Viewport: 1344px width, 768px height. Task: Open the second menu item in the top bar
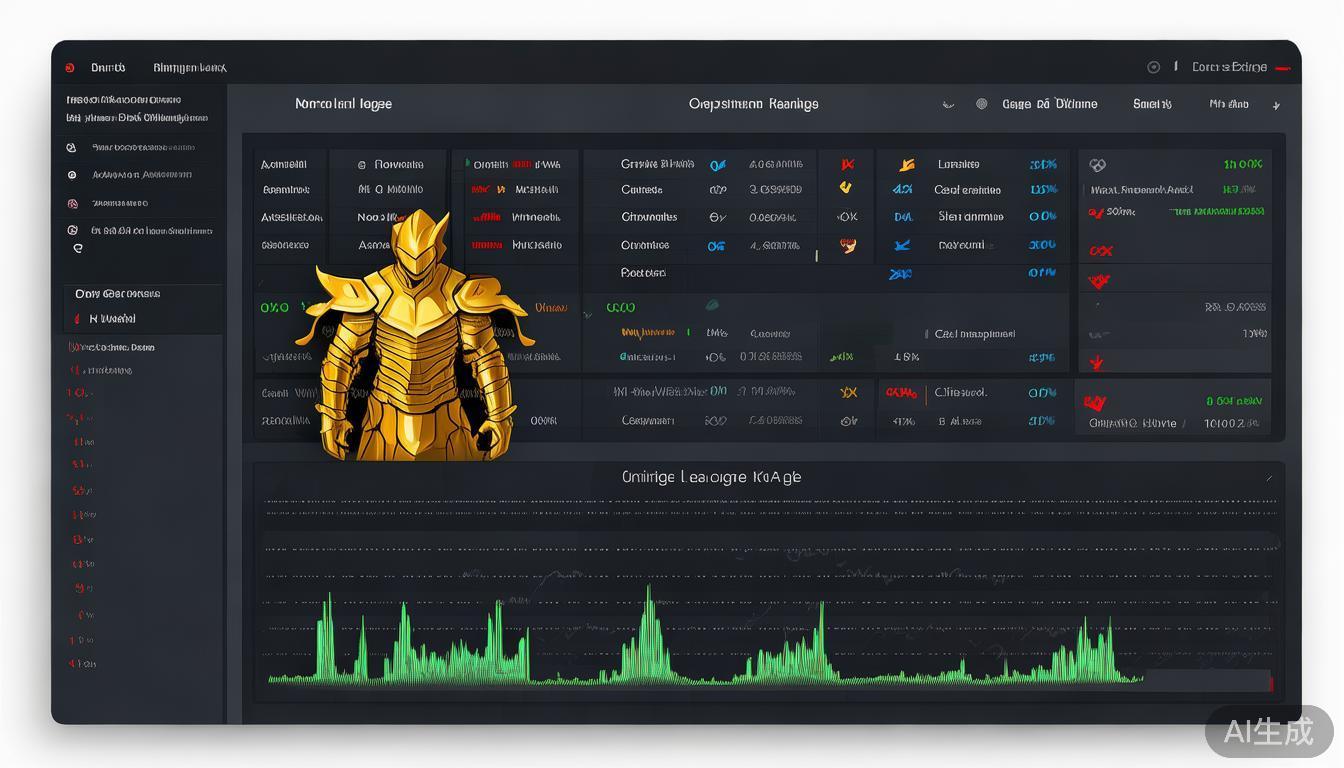(x=189, y=68)
